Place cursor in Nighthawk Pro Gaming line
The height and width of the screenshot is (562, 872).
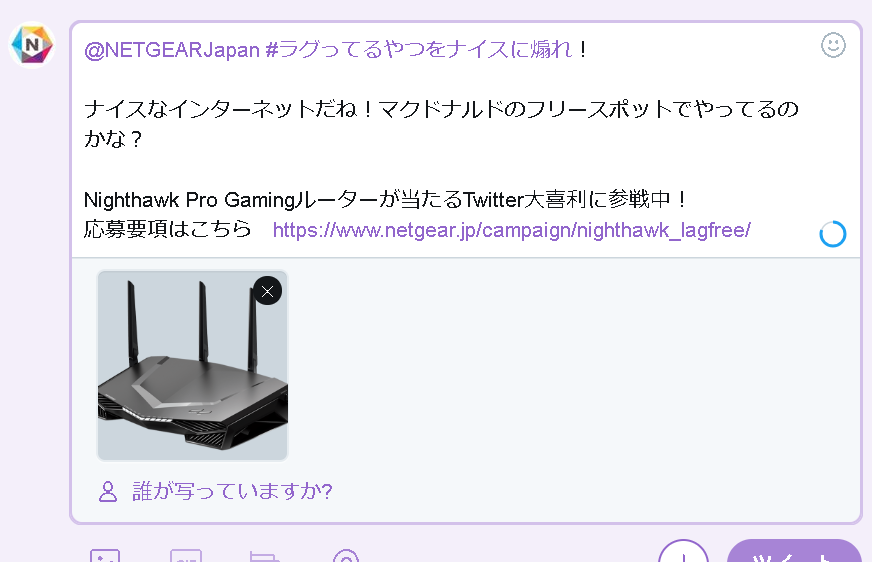[385, 200]
